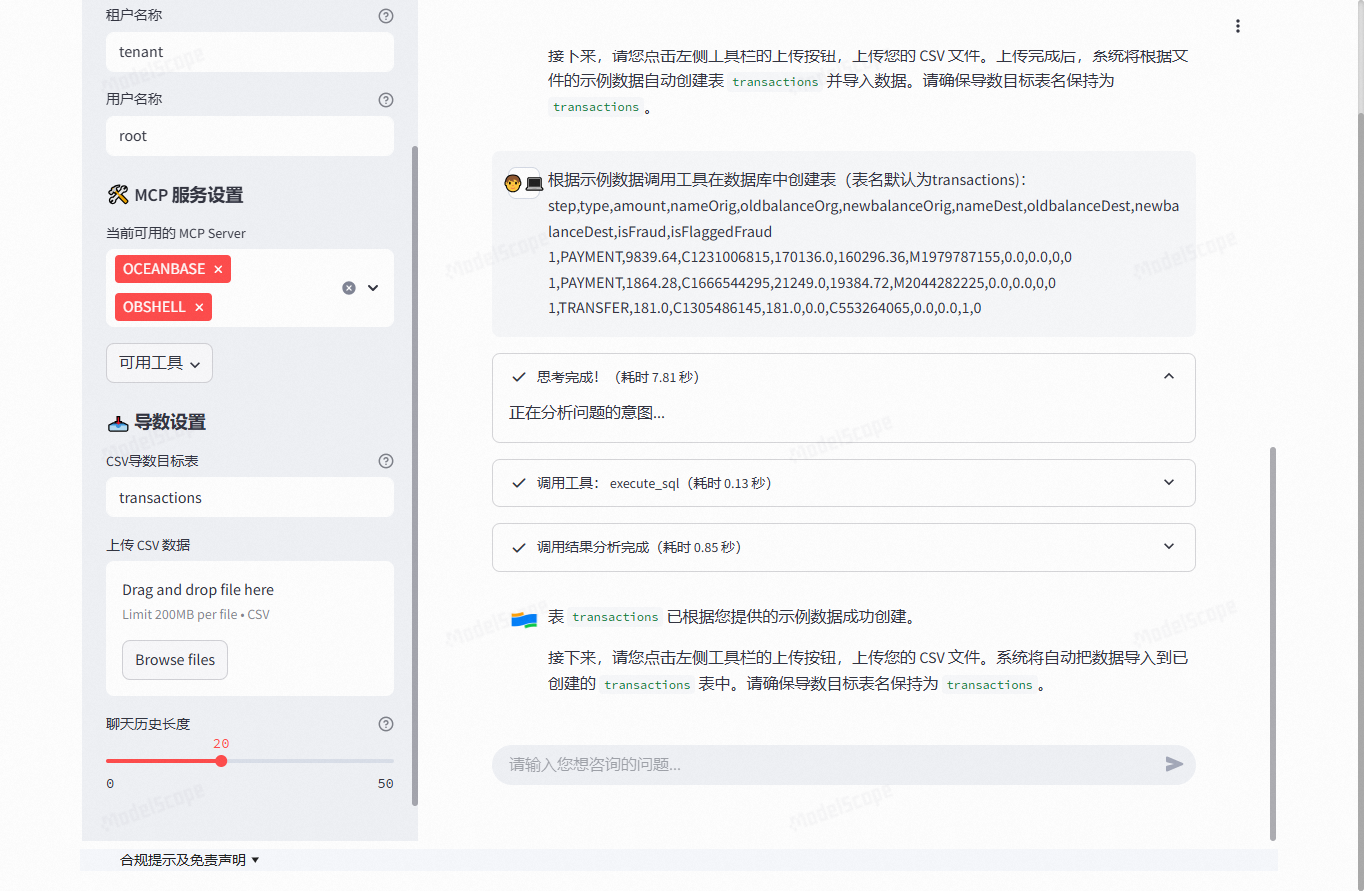
Task: Expand the execute_sql tool call details
Action: (1168, 482)
